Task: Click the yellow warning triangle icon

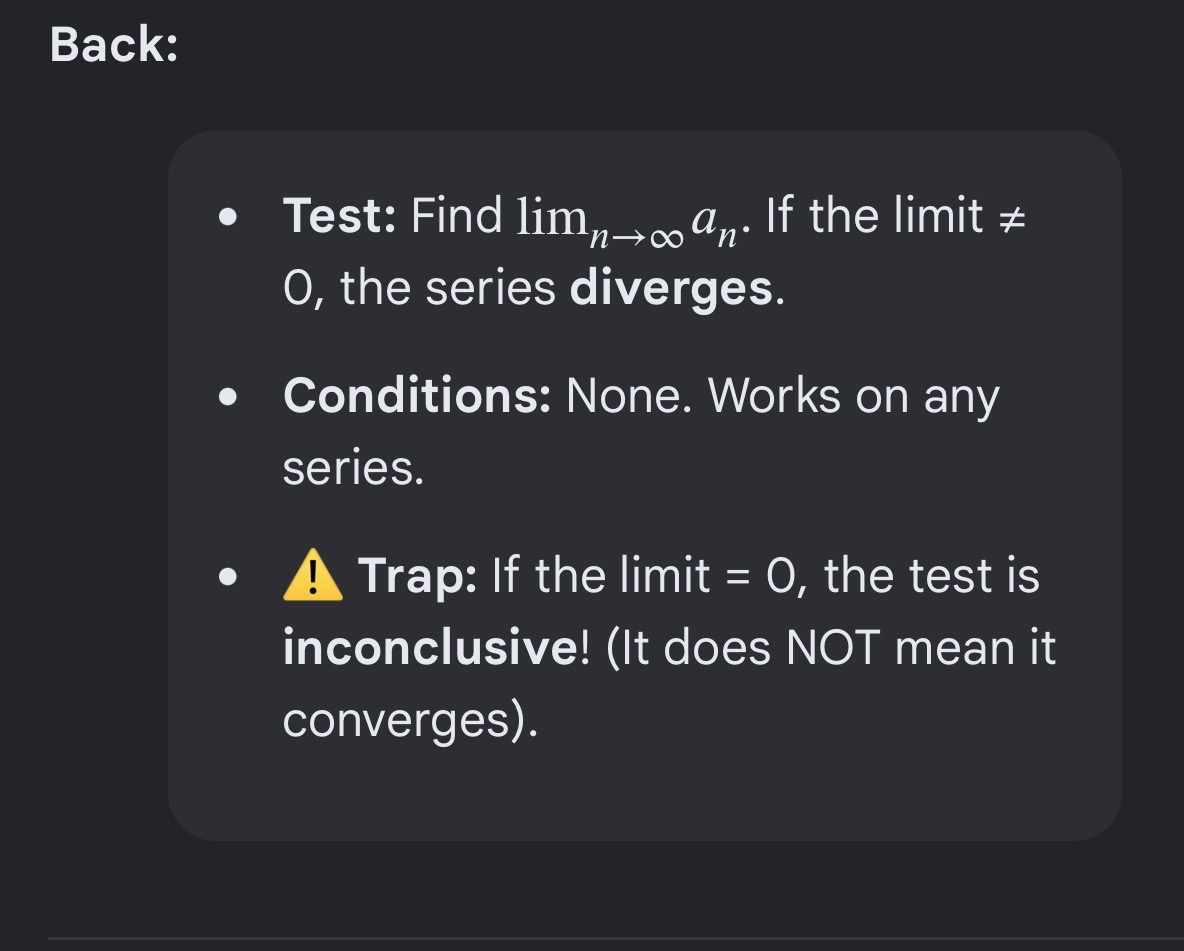Action: [x=313, y=576]
